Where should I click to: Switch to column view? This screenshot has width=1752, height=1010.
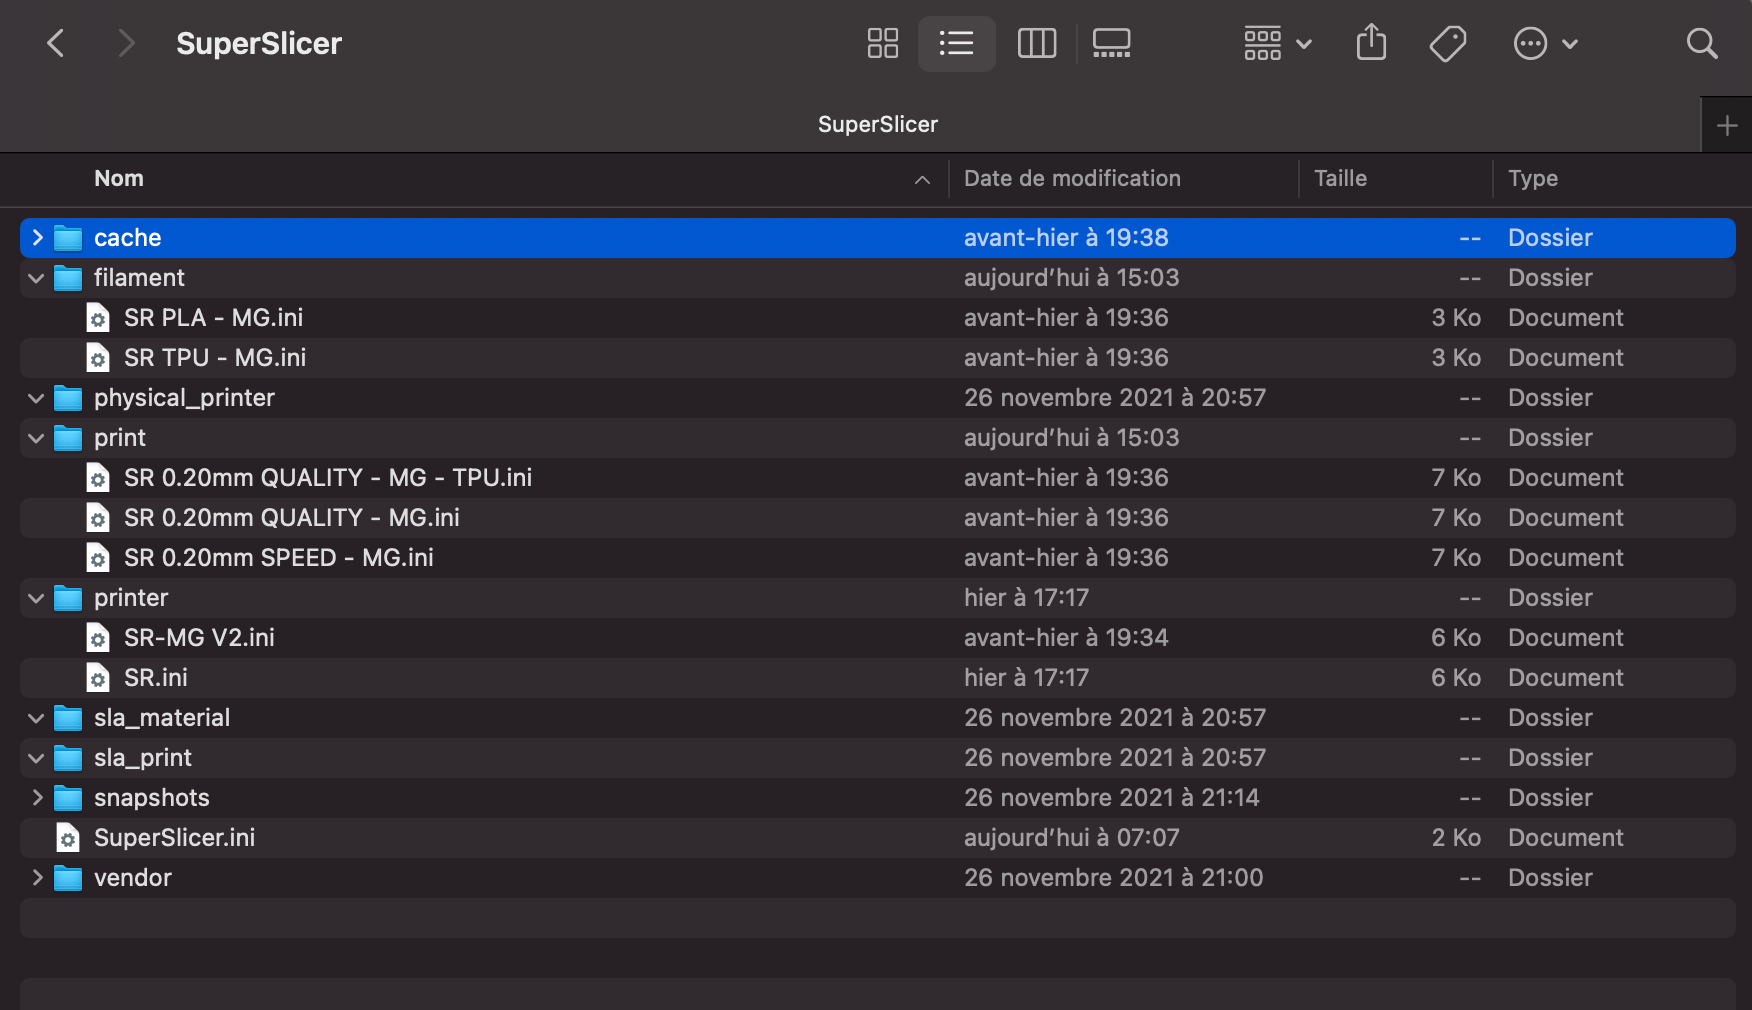tap(1037, 43)
